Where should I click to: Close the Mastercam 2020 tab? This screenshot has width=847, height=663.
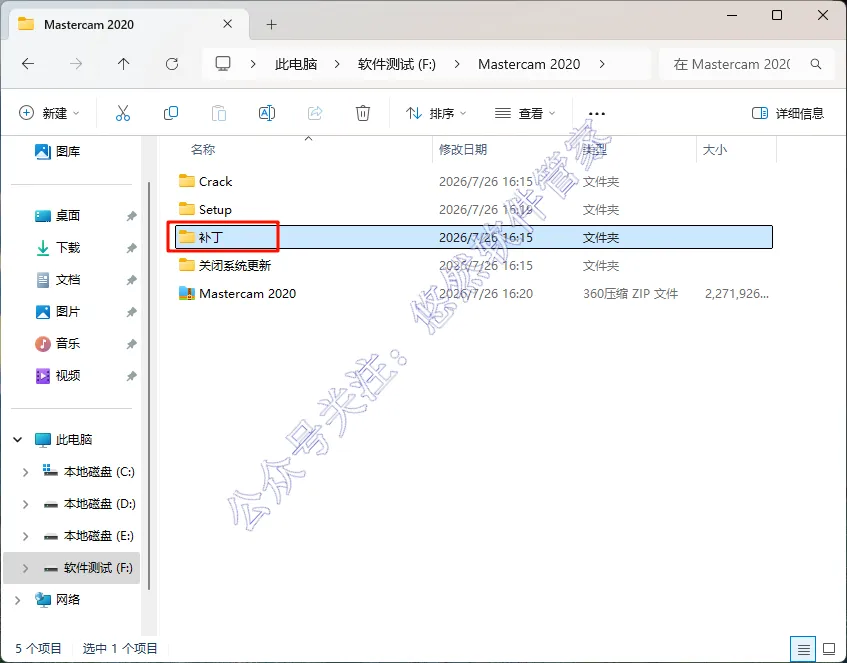tap(227, 24)
